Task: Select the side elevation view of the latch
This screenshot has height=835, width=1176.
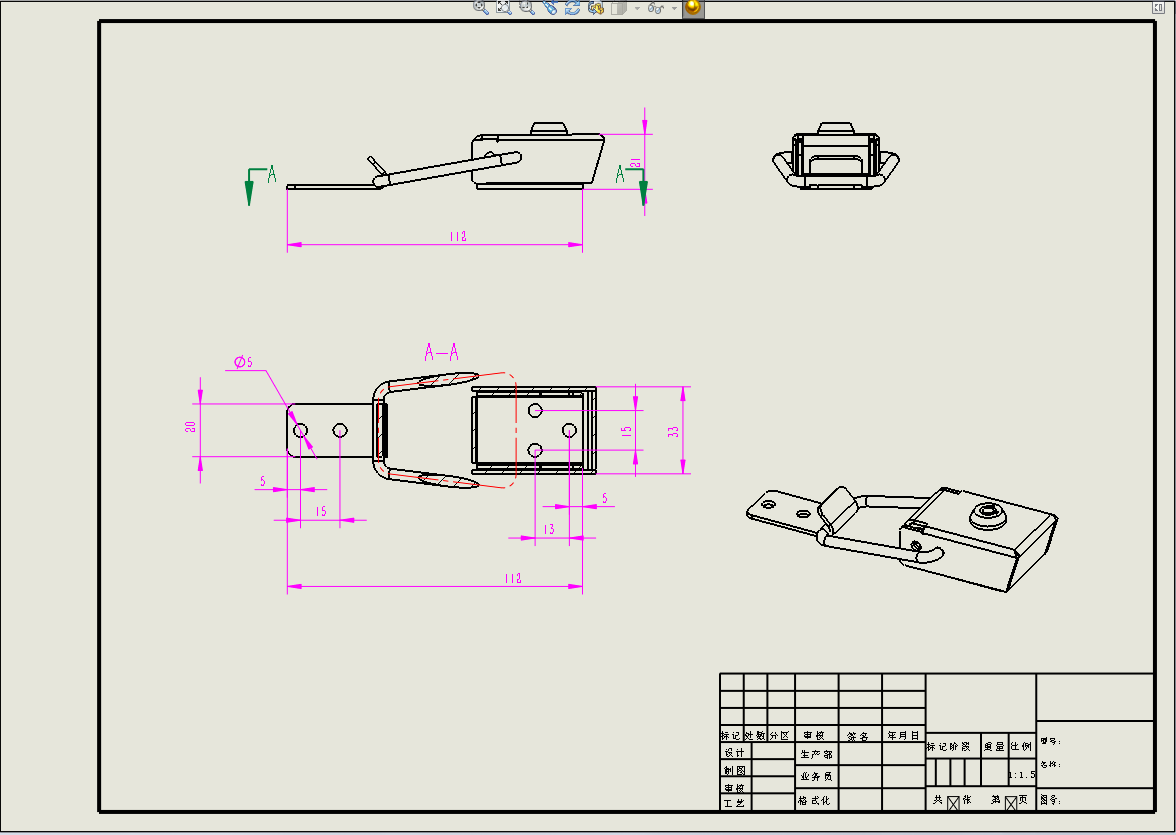Action: click(x=446, y=156)
